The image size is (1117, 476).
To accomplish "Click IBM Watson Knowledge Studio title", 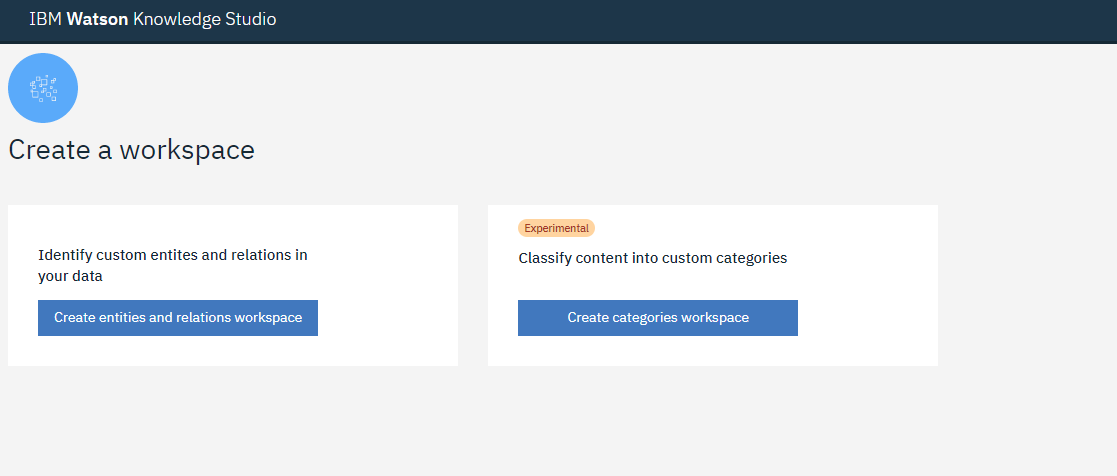I will (152, 19).
